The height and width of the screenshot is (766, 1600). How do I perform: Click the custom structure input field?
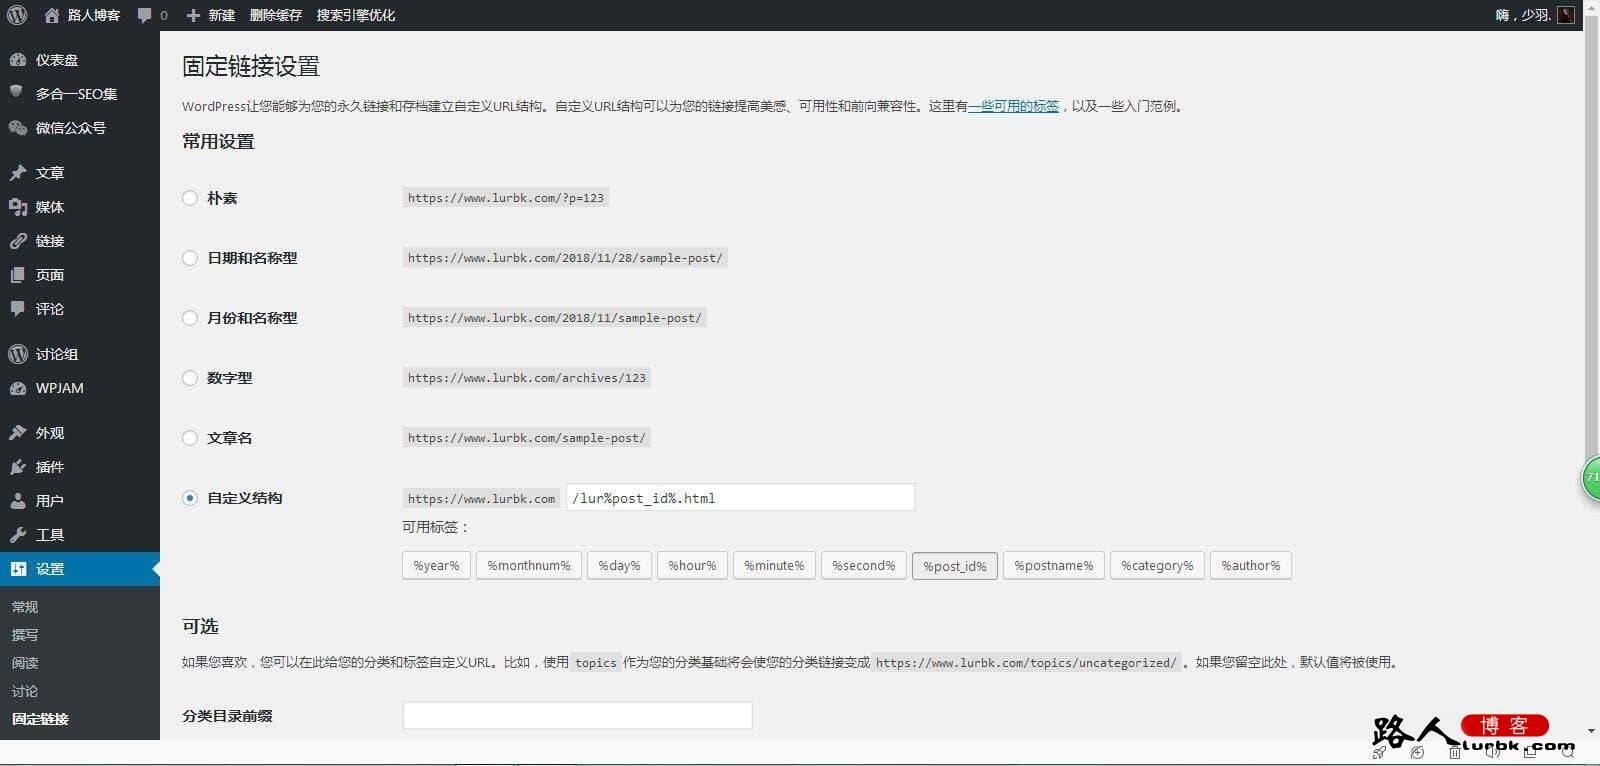click(x=740, y=498)
